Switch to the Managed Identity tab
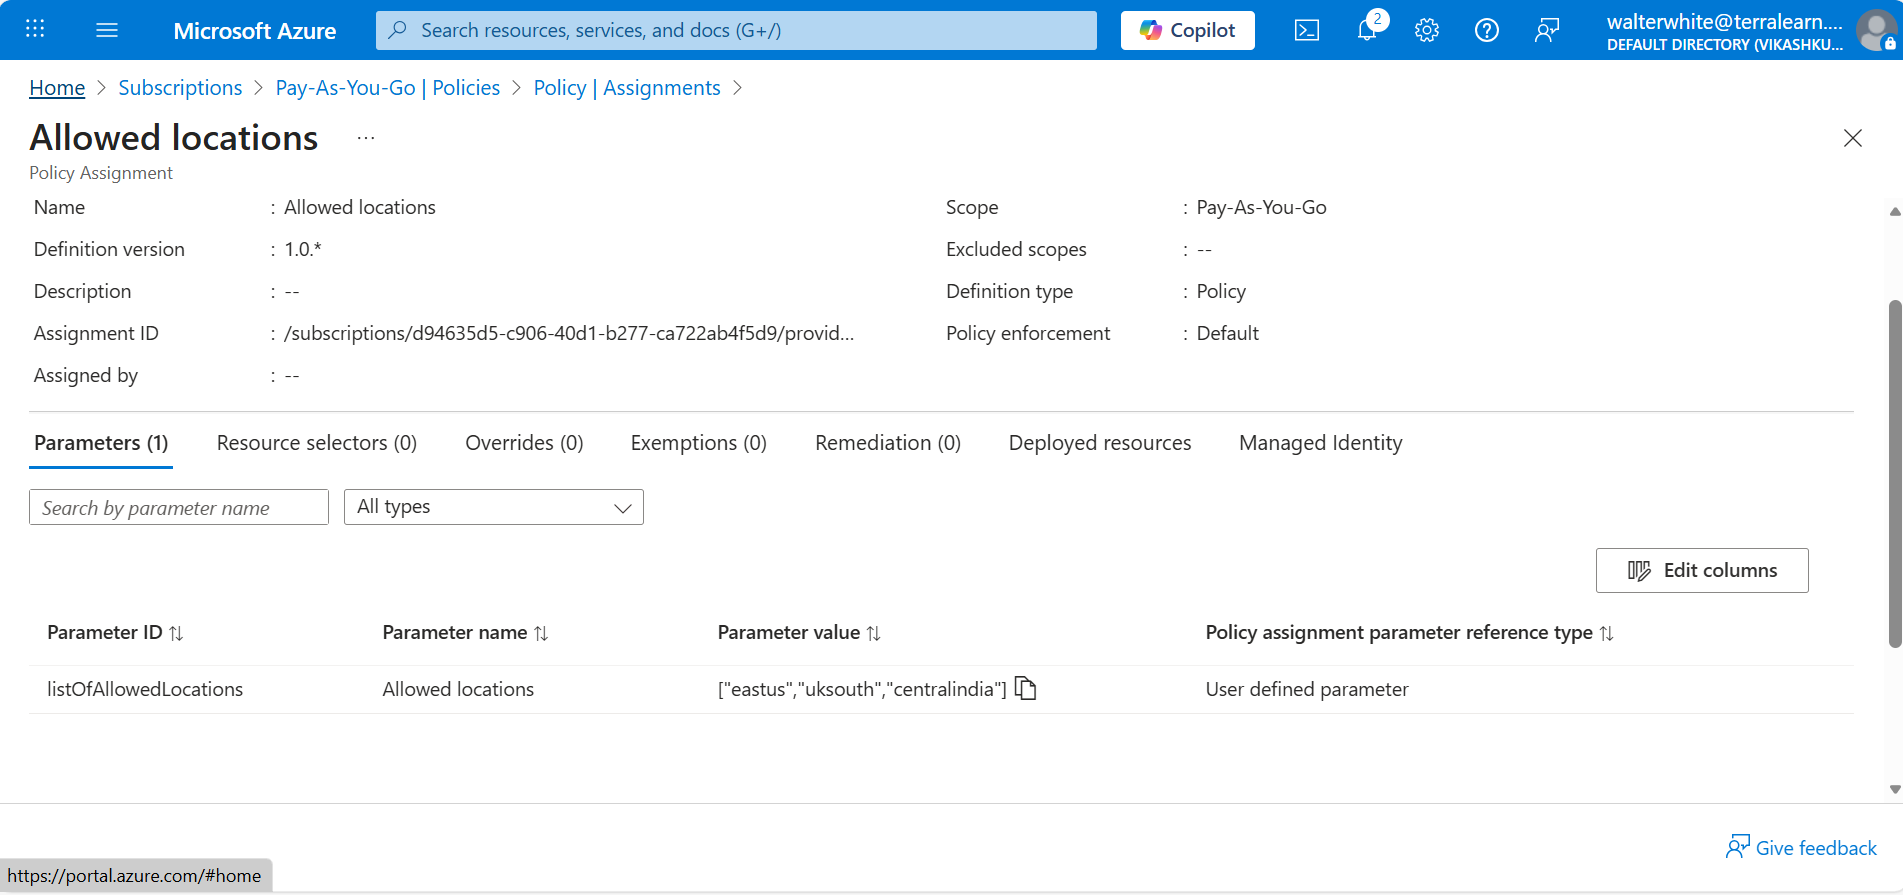Image resolution: width=1903 pixels, height=895 pixels. (1320, 443)
